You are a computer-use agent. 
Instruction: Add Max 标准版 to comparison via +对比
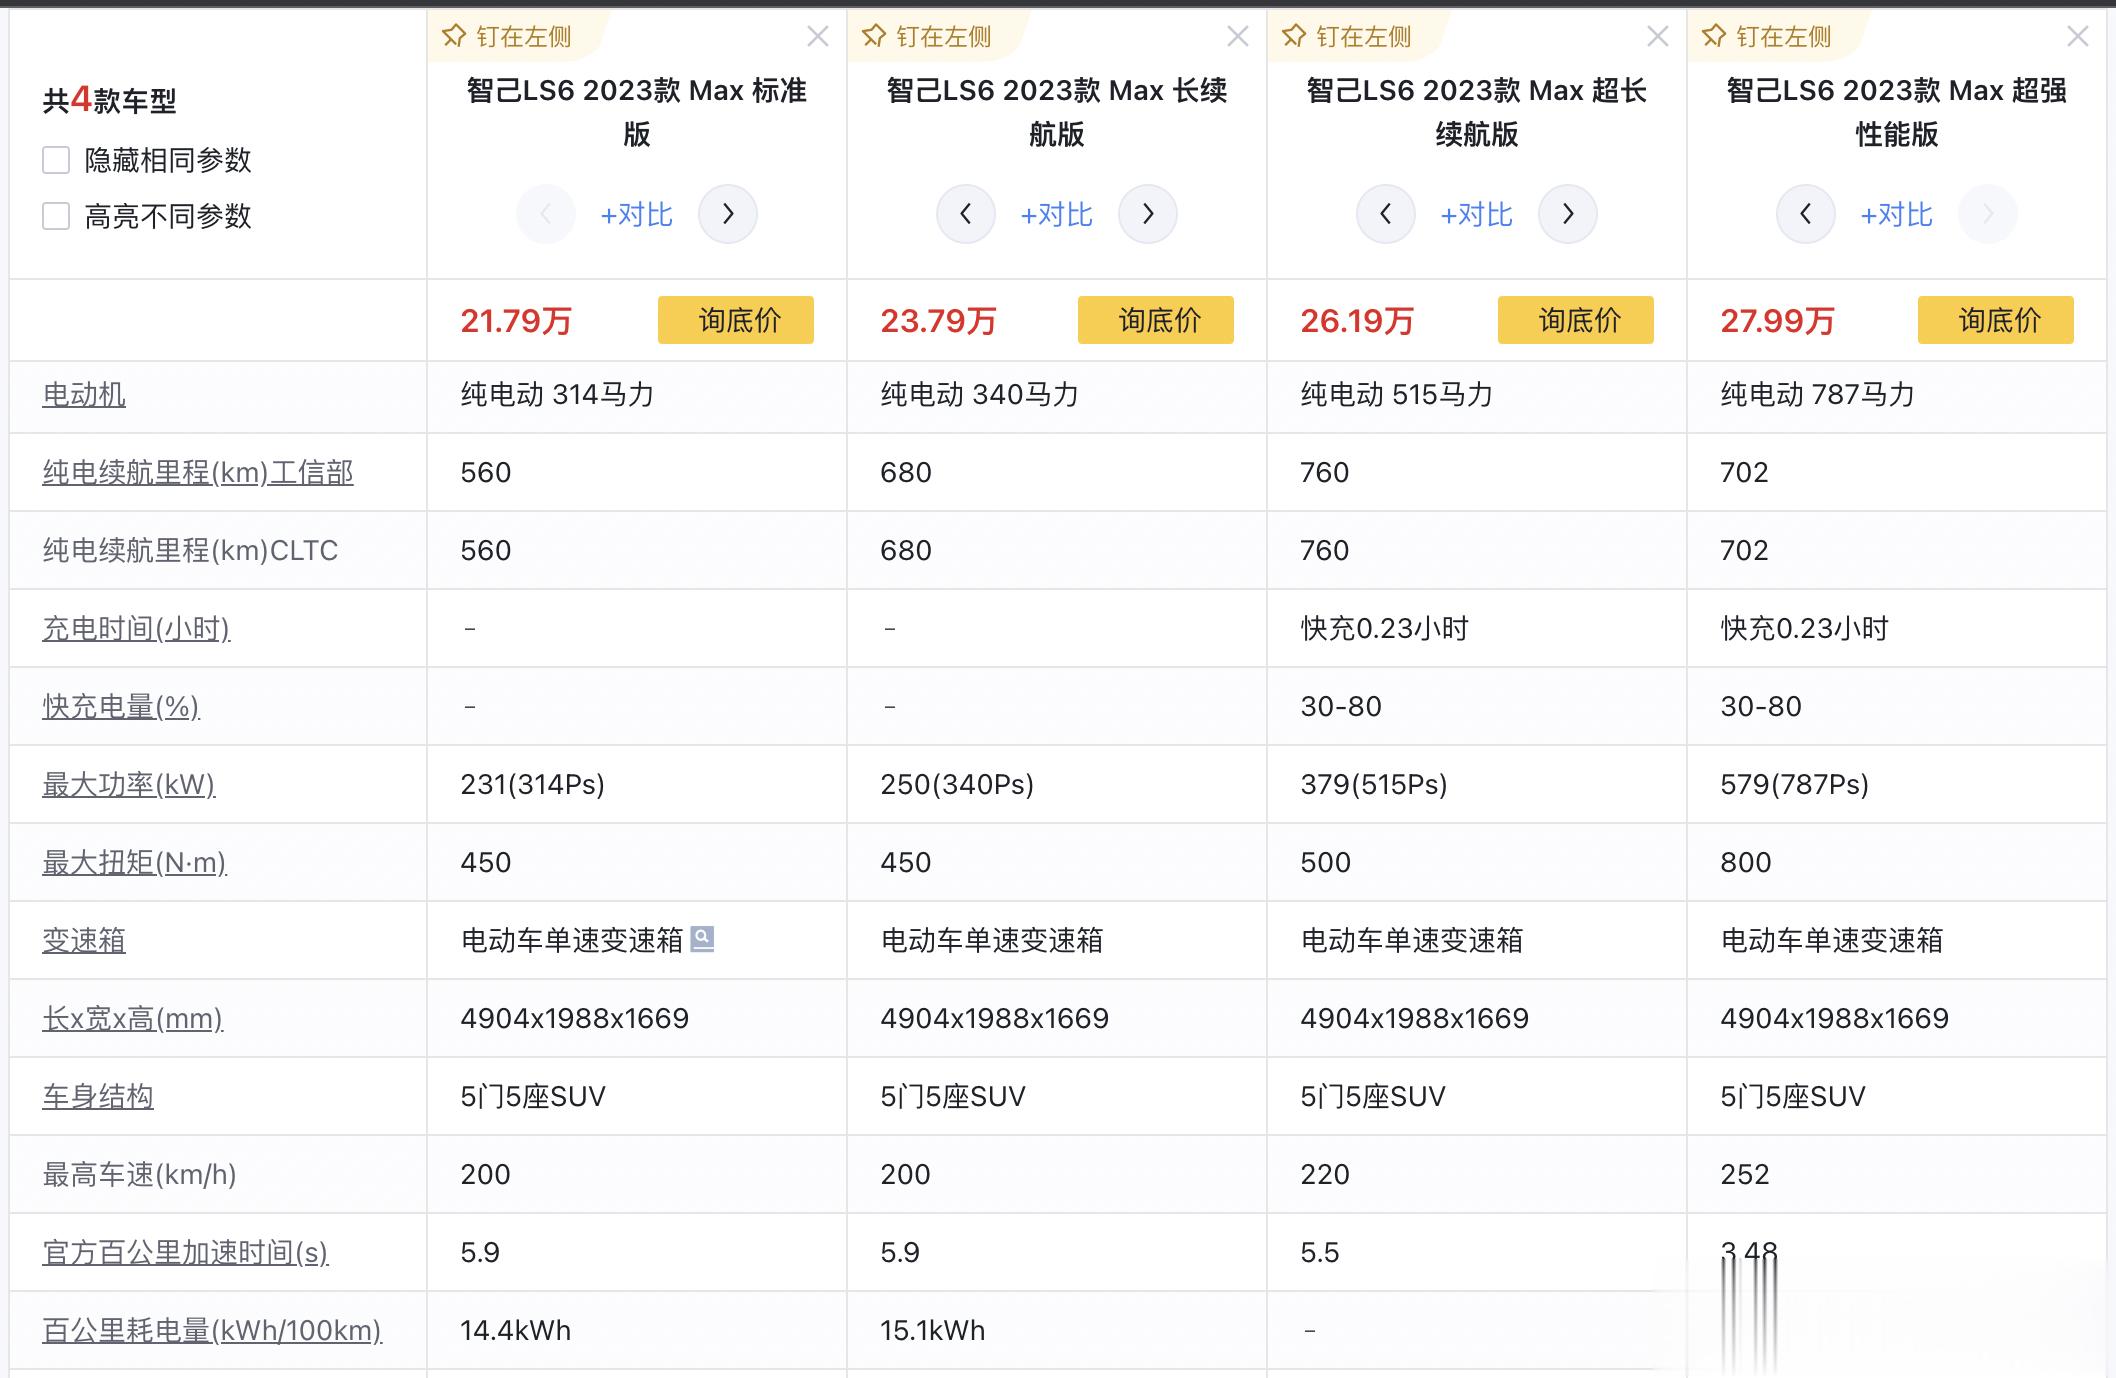coord(637,215)
